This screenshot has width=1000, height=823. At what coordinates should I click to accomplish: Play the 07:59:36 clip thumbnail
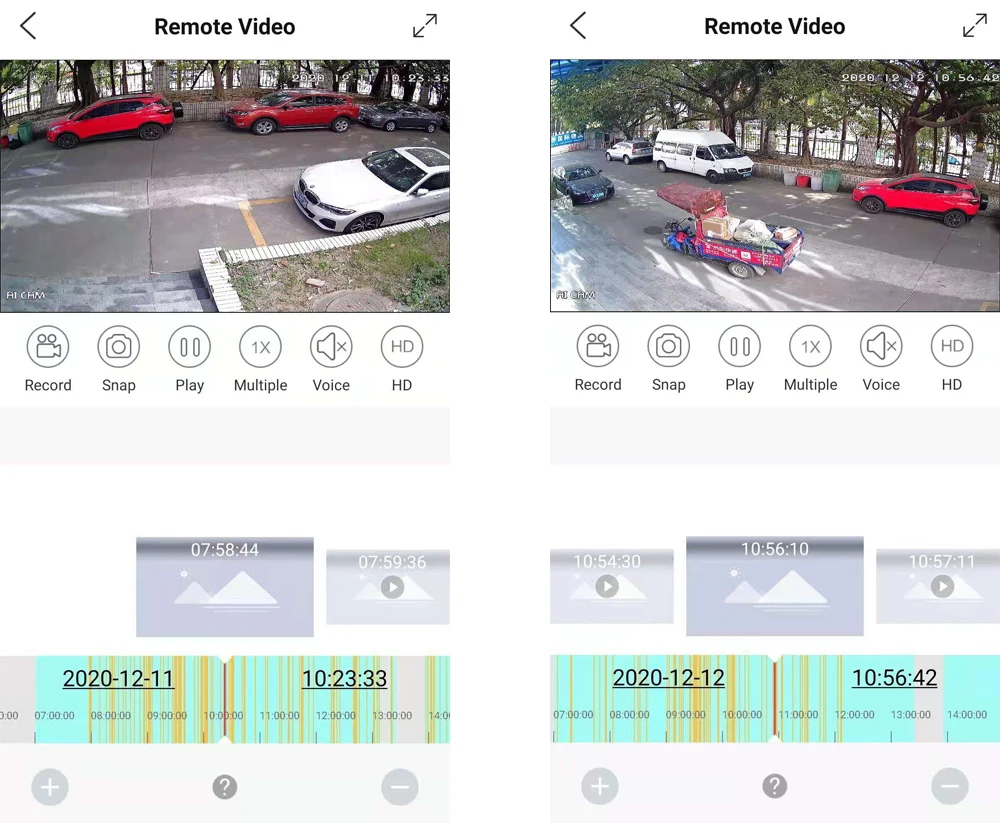coord(388,587)
